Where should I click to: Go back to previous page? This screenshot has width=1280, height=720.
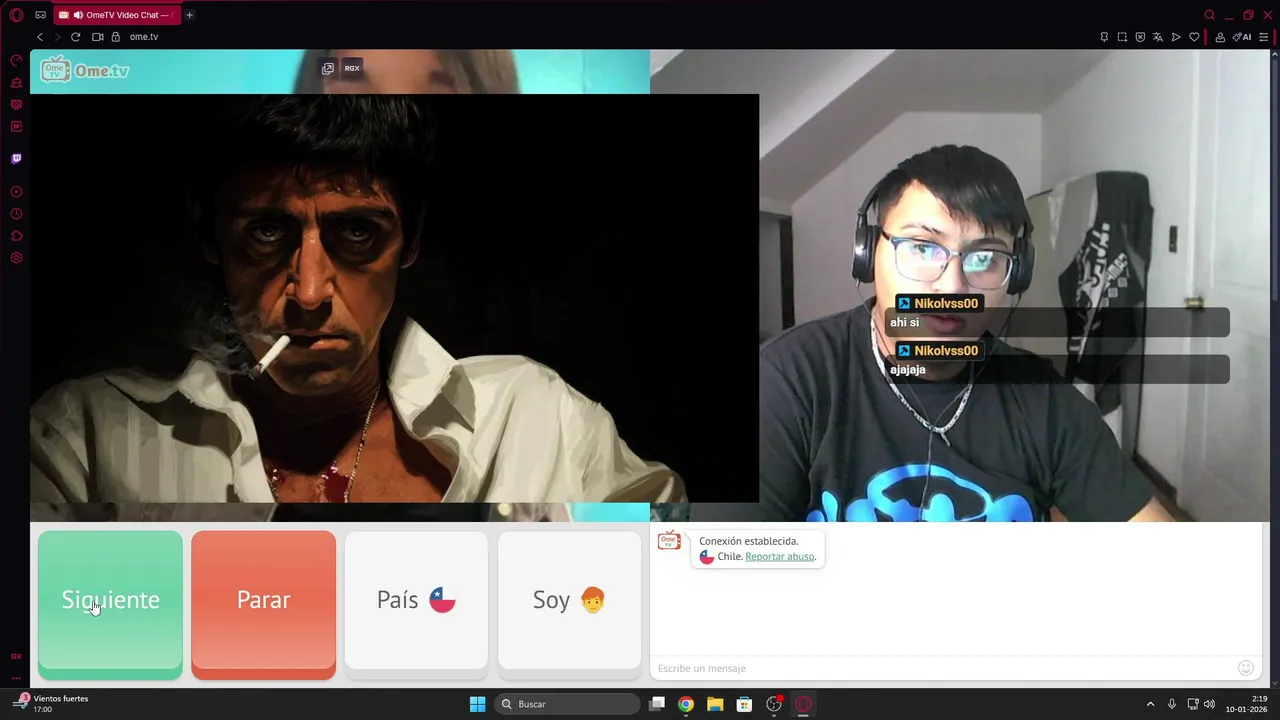[x=40, y=37]
